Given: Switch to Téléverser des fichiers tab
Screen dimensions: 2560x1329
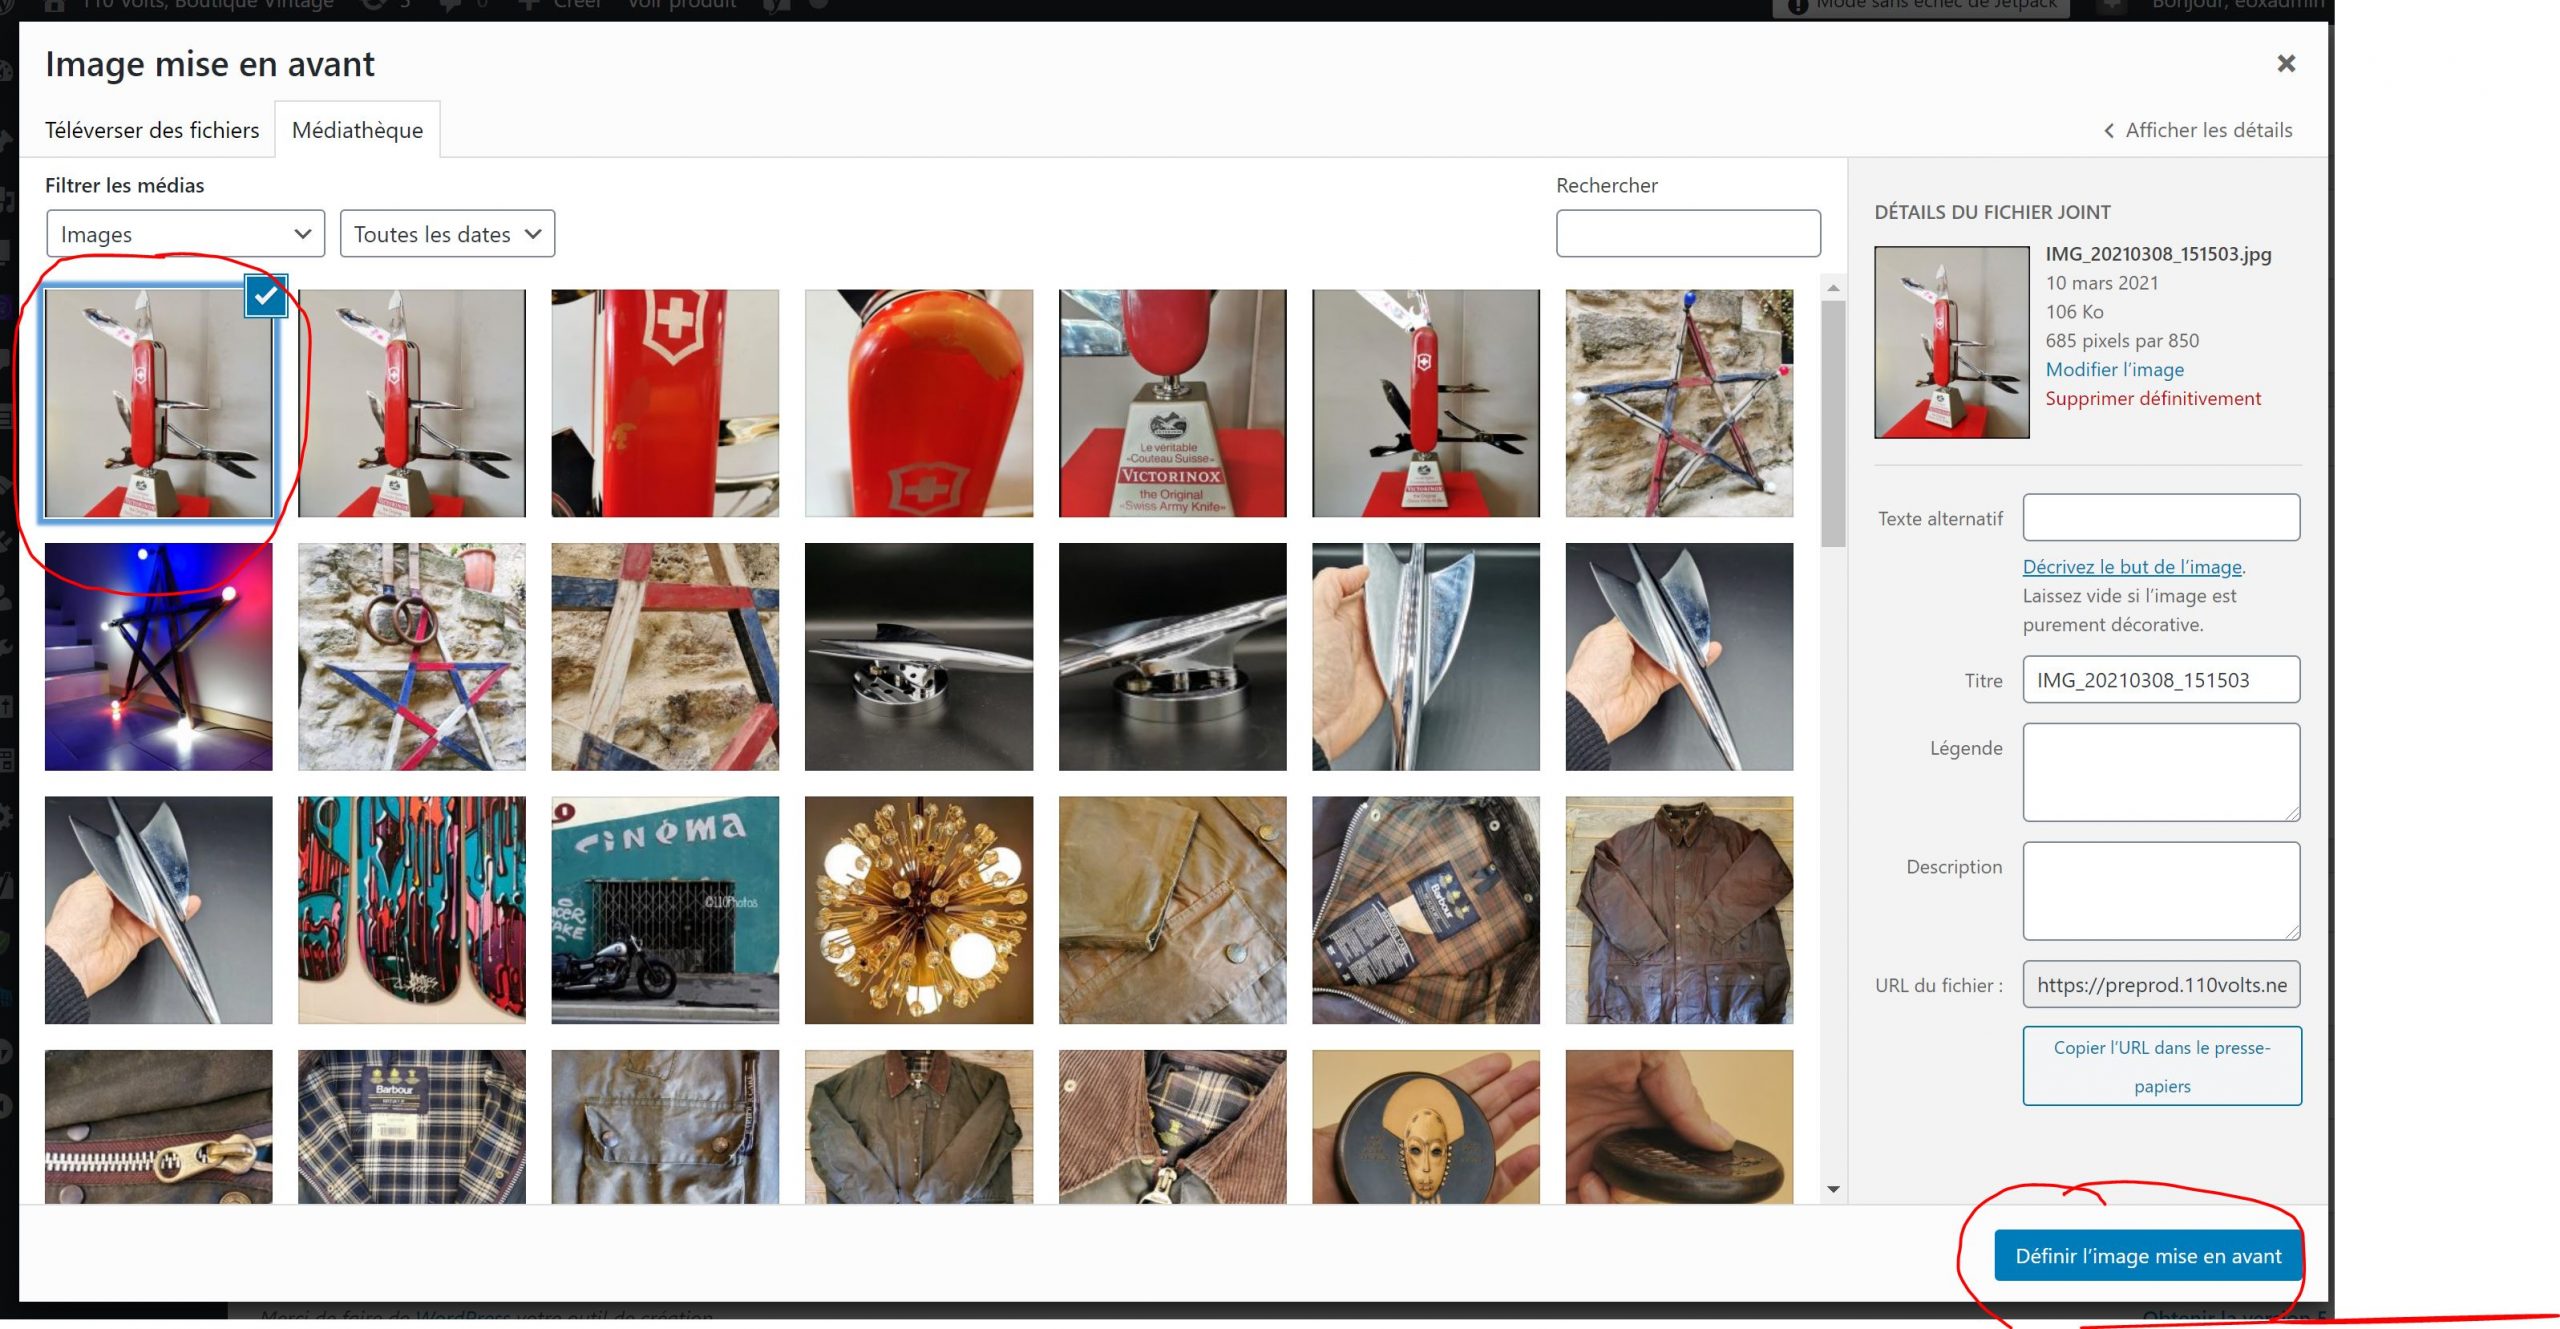Looking at the screenshot, I should [152, 130].
